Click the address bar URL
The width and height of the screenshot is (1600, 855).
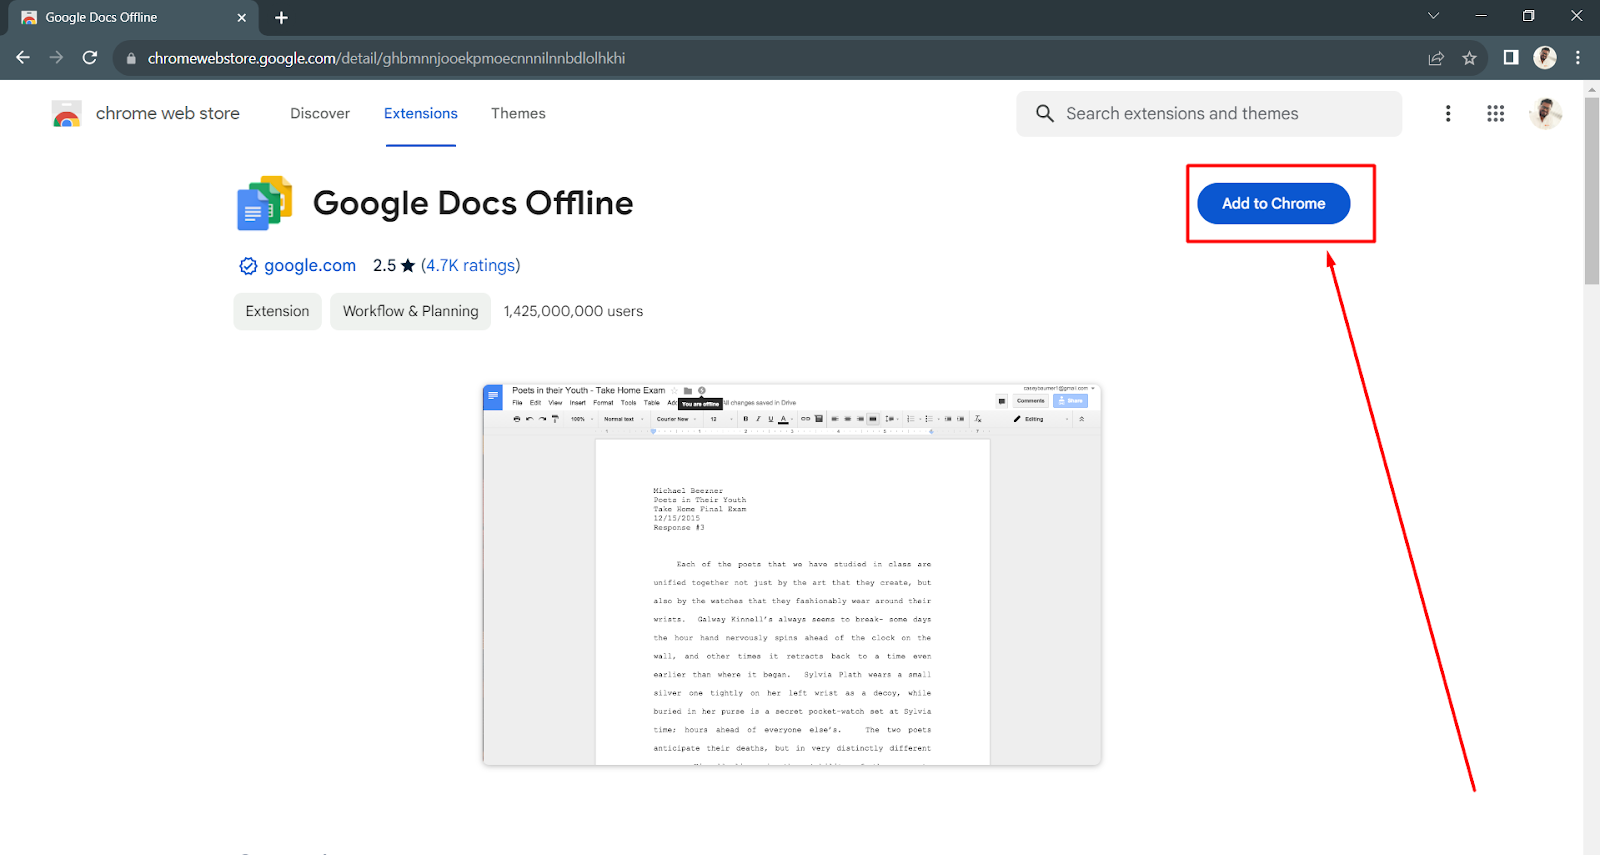[x=386, y=58]
